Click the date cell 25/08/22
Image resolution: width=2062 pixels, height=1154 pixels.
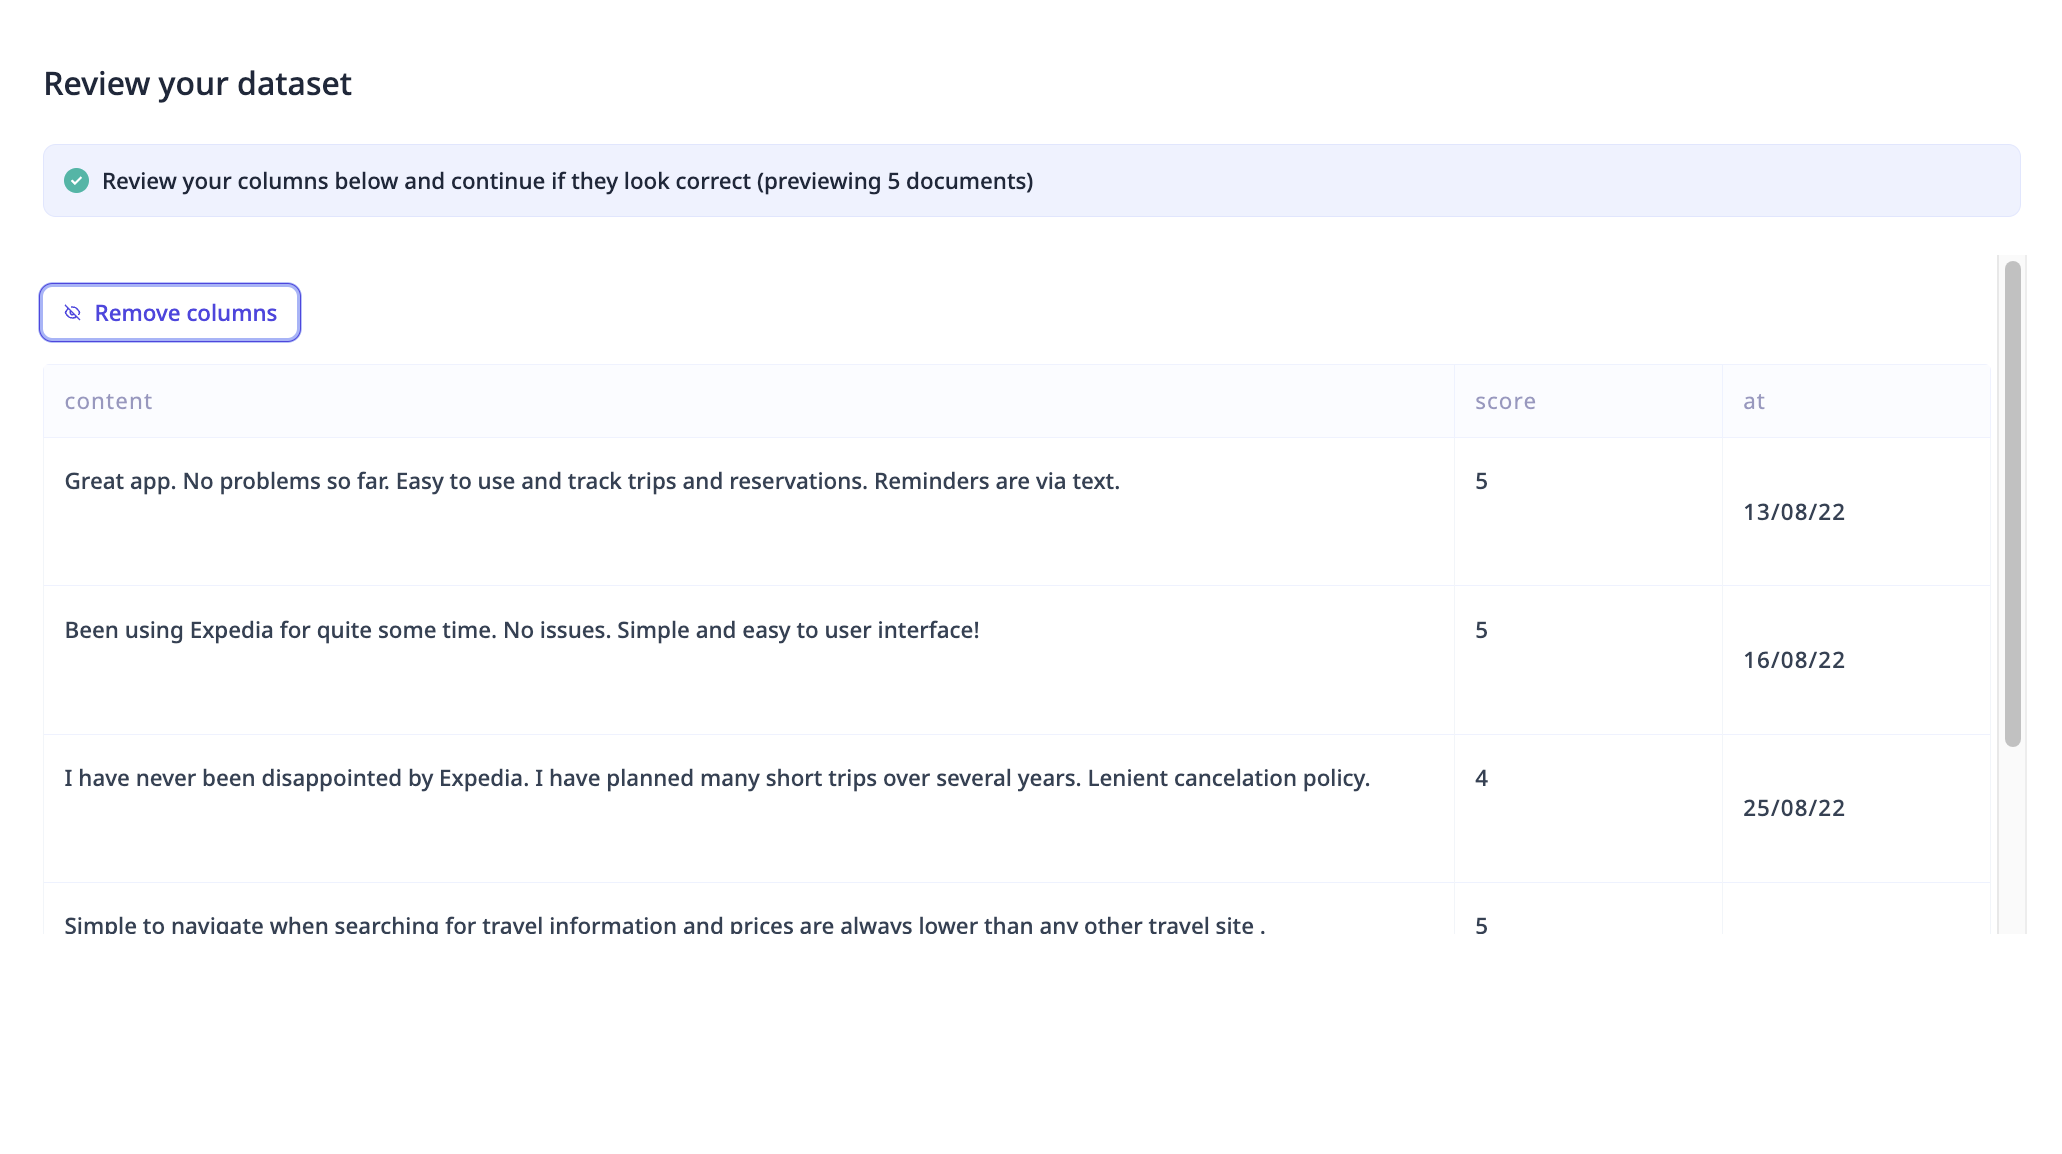click(x=1794, y=808)
